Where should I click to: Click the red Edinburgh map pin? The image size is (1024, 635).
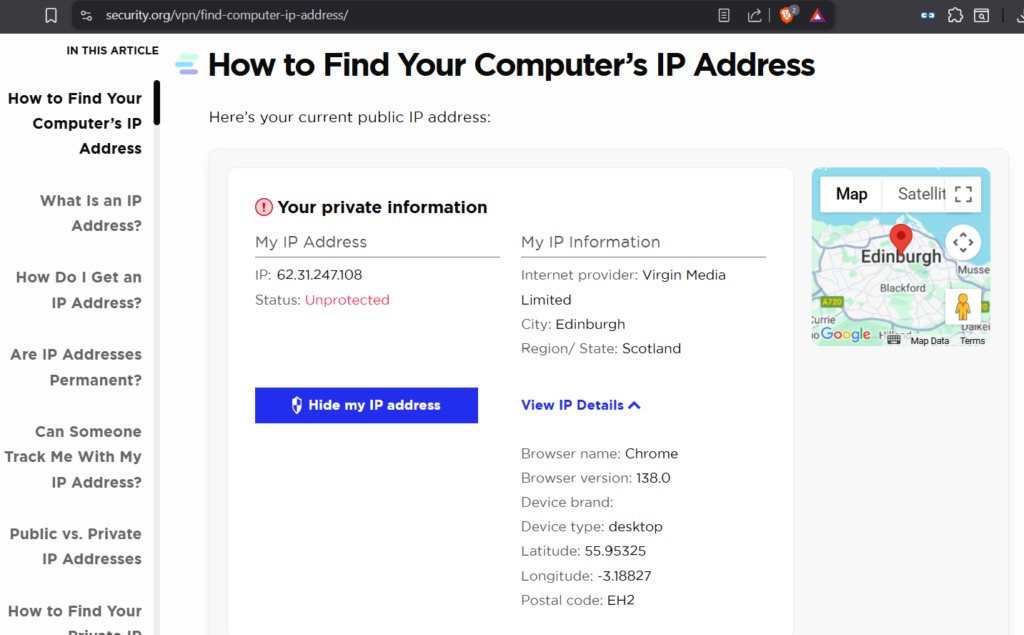pos(901,238)
